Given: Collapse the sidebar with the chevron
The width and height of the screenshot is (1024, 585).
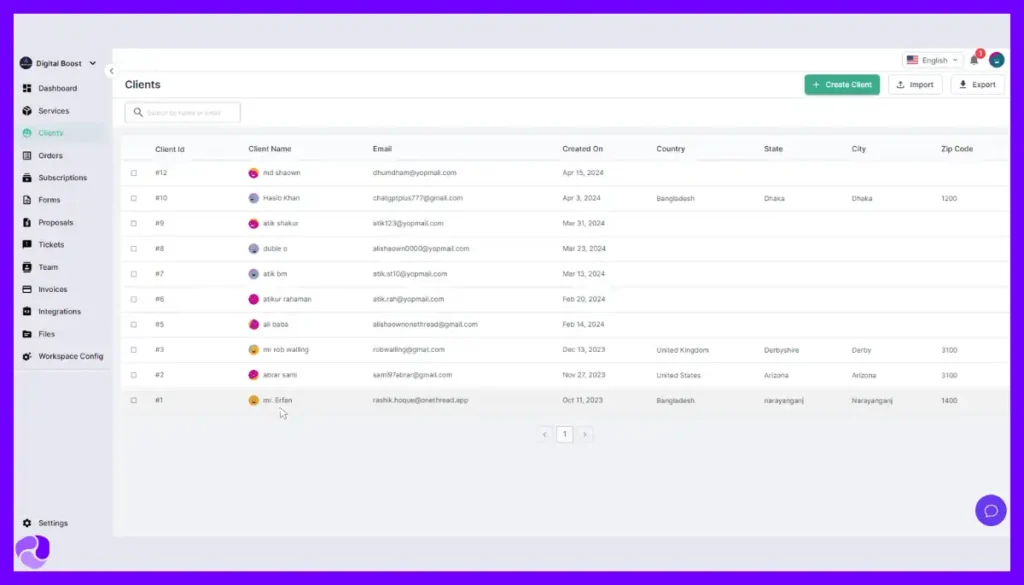Looking at the screenshot, I should [x=112, y=71].
